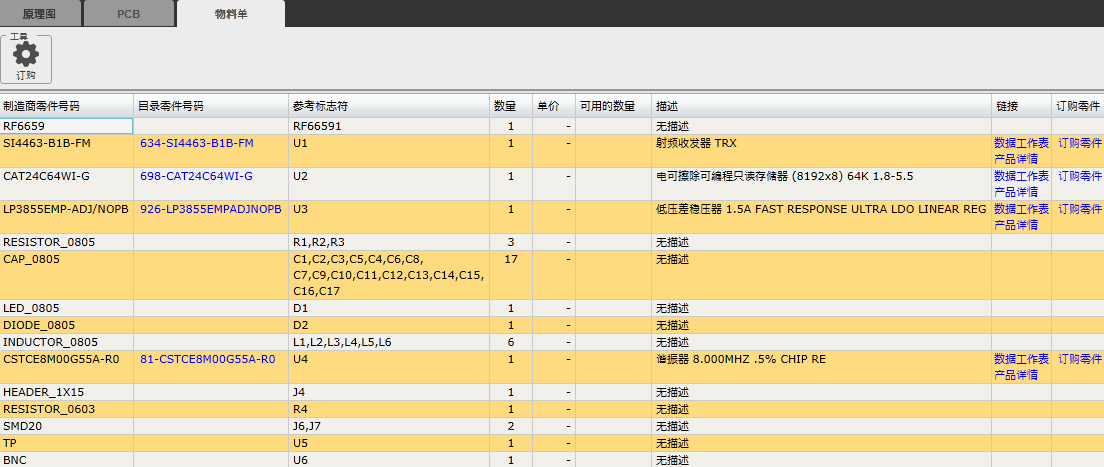This screenshot has width=1104, height=467.
Task: Click 订购零件 for CAT24C64WI-G row
Action: (x=1079, y=176)
